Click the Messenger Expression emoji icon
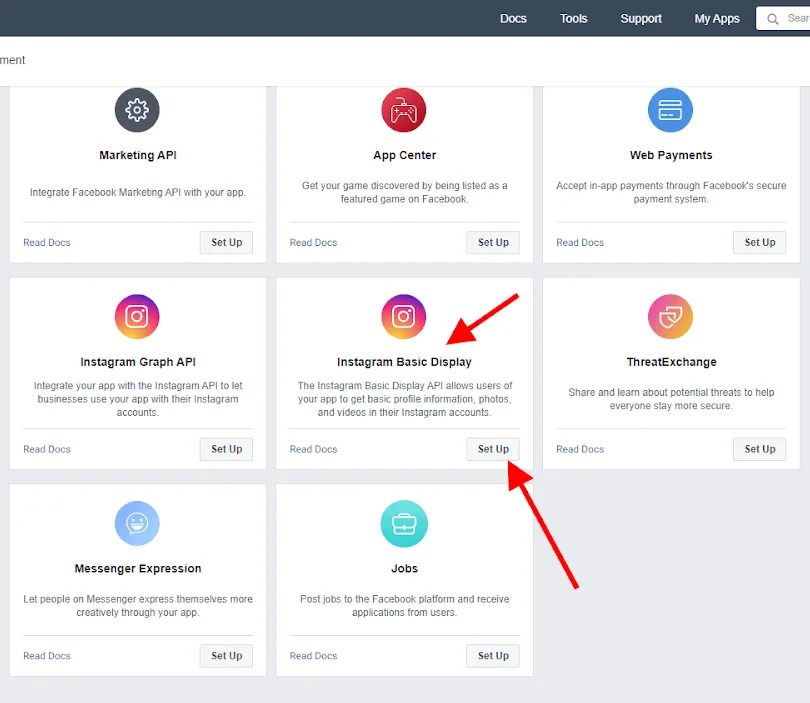810x703 pixels. (137, 523)
